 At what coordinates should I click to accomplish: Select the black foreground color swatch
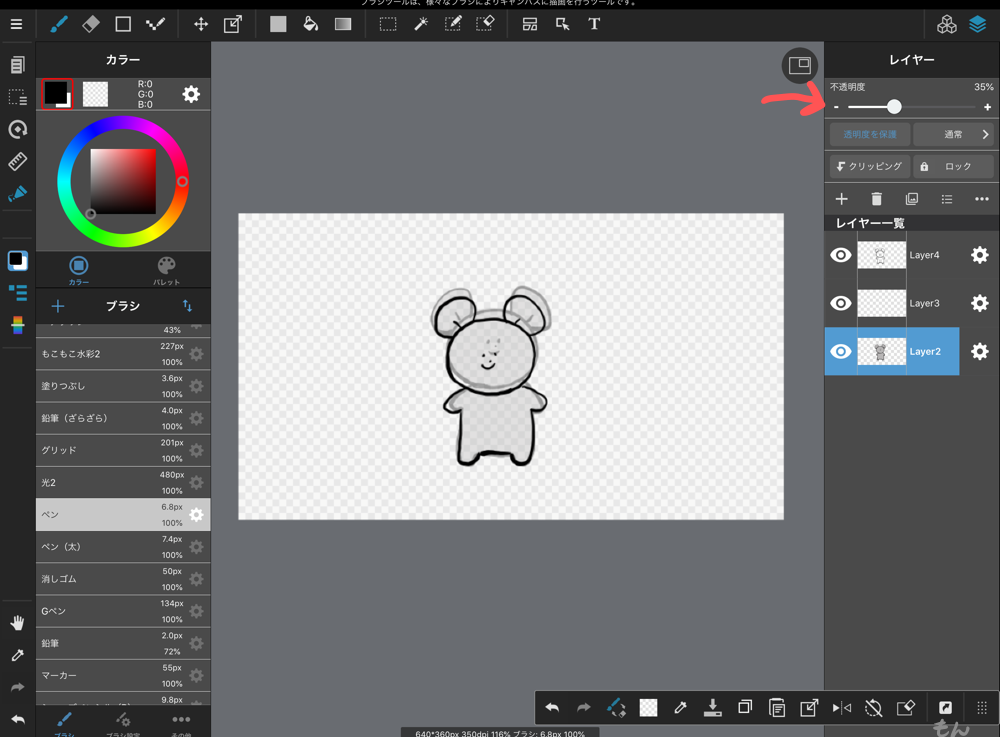coord(57,94)
